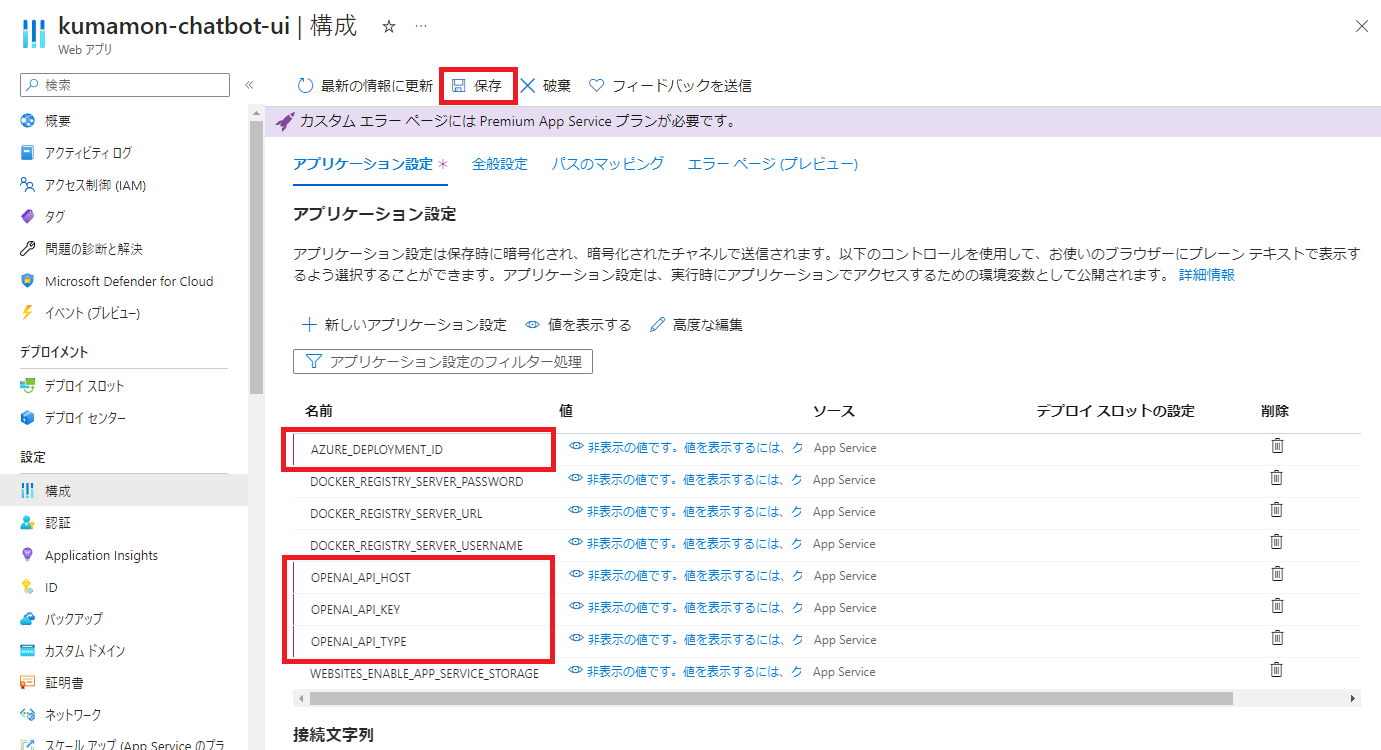Open Application Insights from the sidebar
The width and height of the screenshot is (1381, 750).
coord(101,555)
